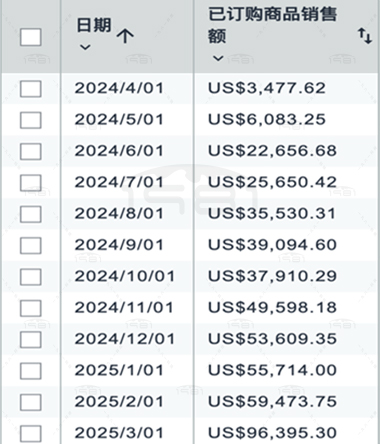Click the 2024/12/01 date cell
Viewport: 380px width, 444px height.
tap(124, 339)
